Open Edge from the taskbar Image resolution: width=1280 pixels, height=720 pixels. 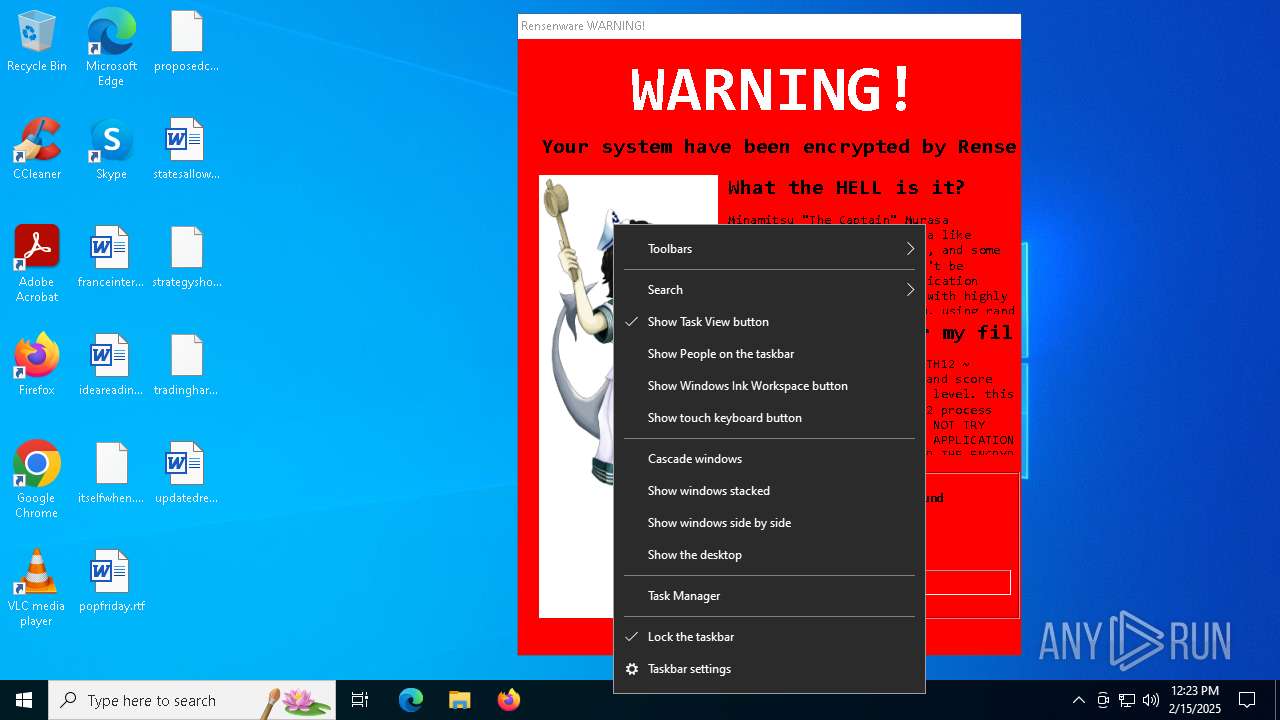(411, 700)
